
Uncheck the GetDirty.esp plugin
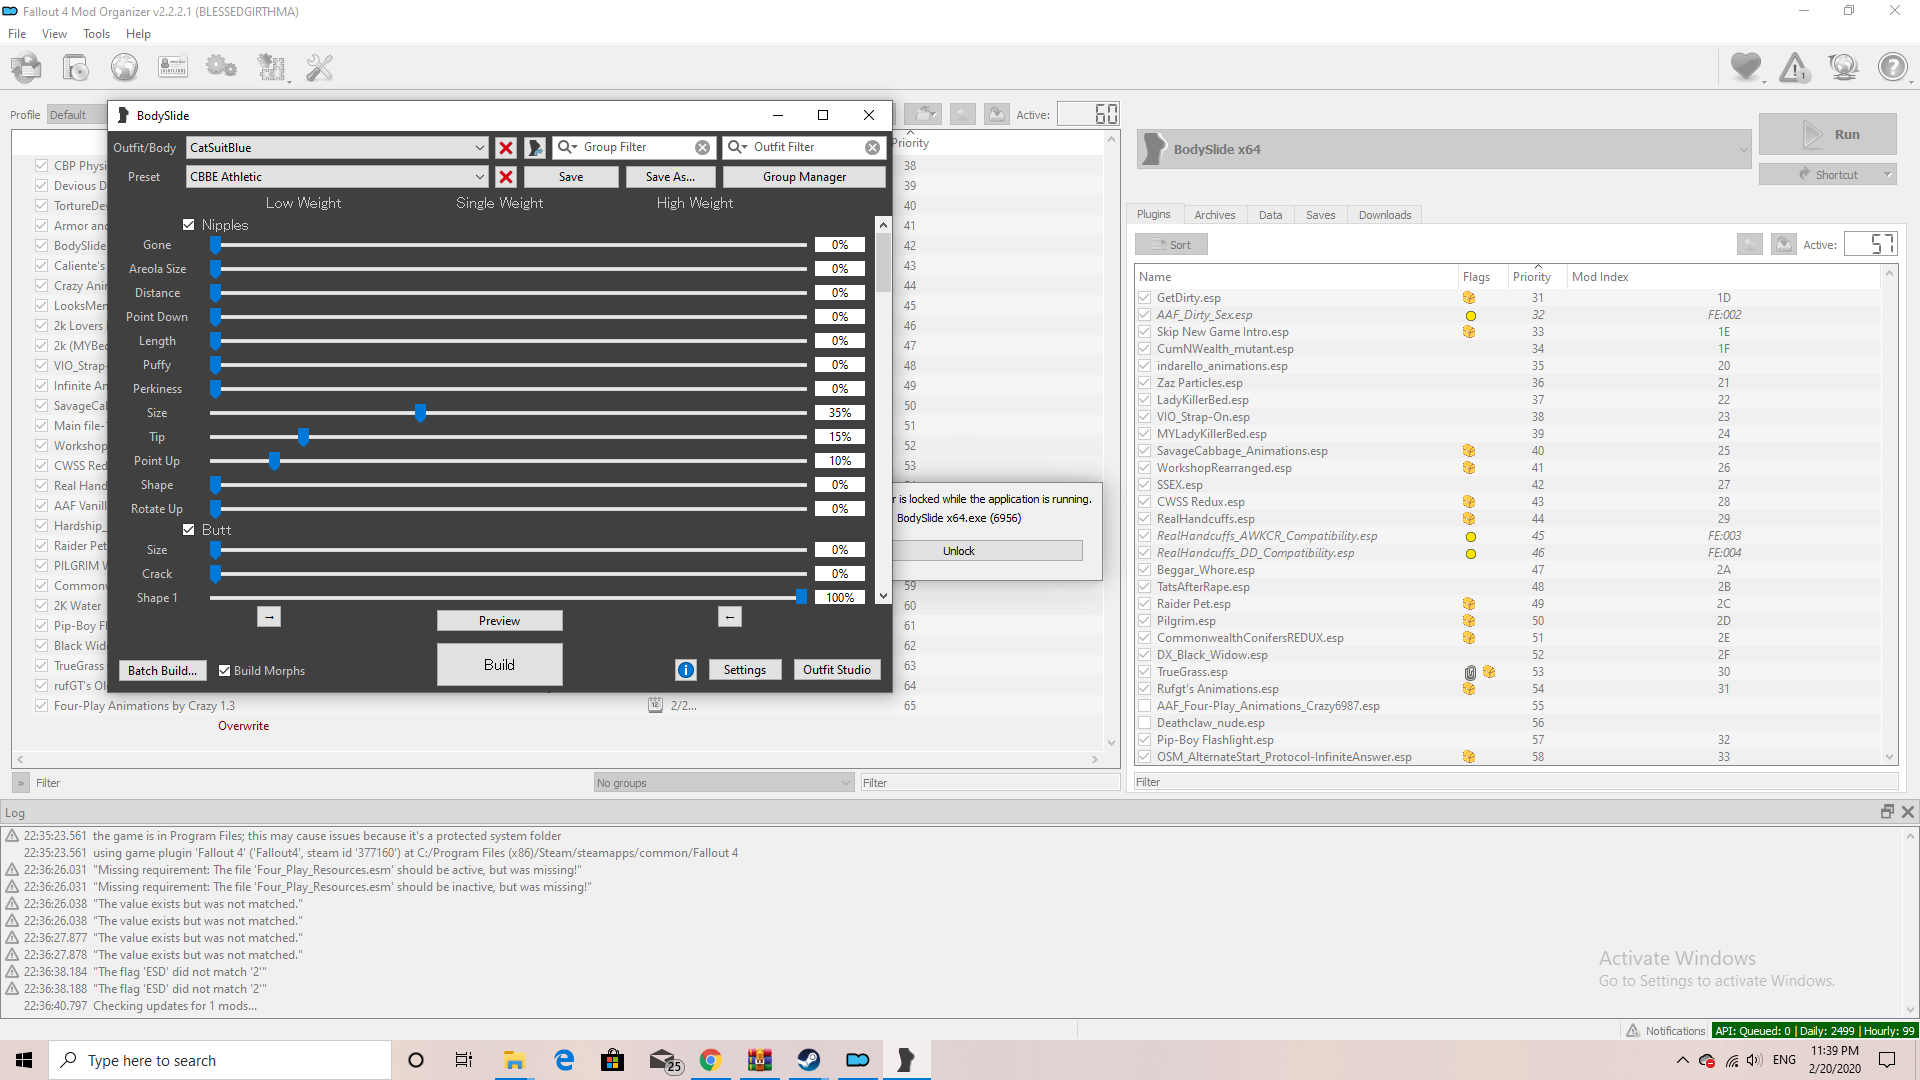[1144, 298]
